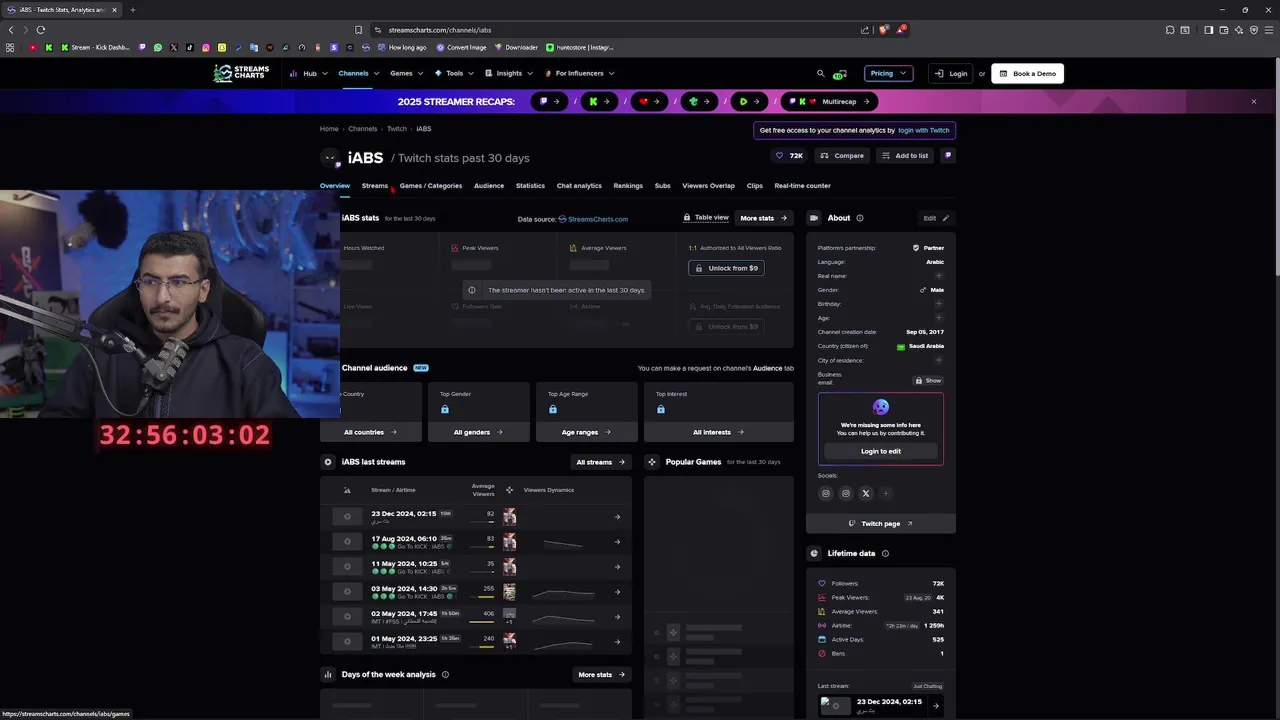Show the hidden business email
Screen dimensions: 1280x720
[928, 381]
